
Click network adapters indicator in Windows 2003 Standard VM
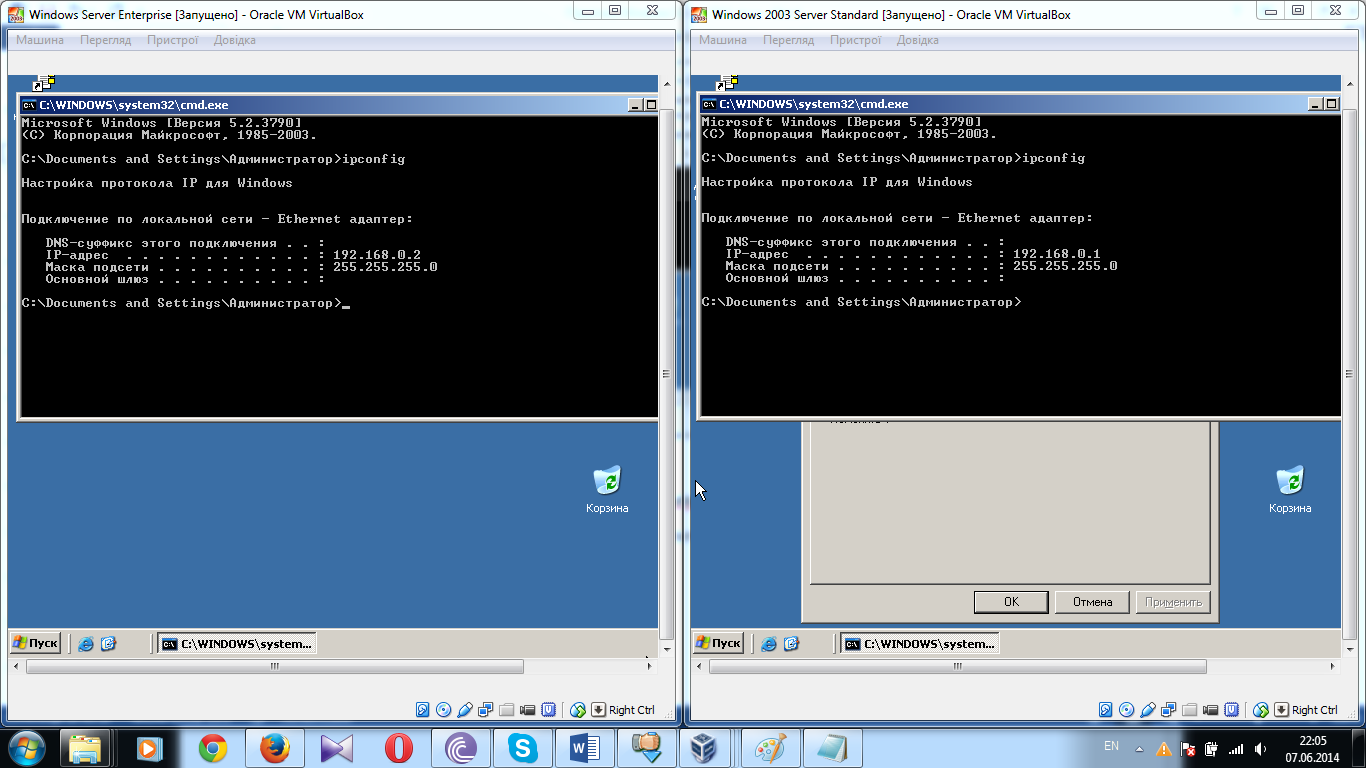(x=1169, y=709)
